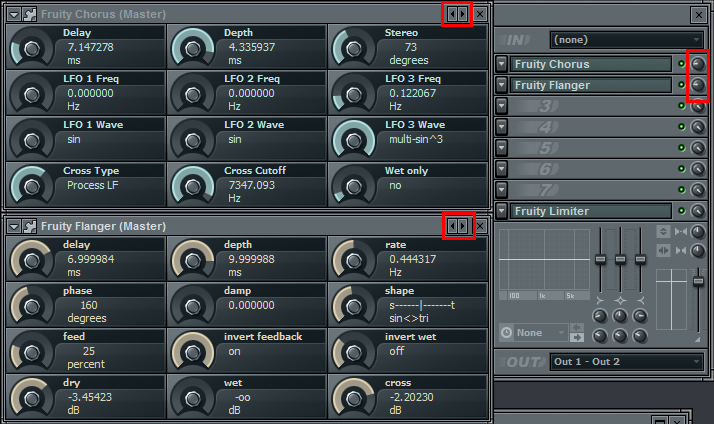714x424 pixels.
Task: Toggle the Fruity Chorus slot enable LED
Action: (x=682, y=64)
